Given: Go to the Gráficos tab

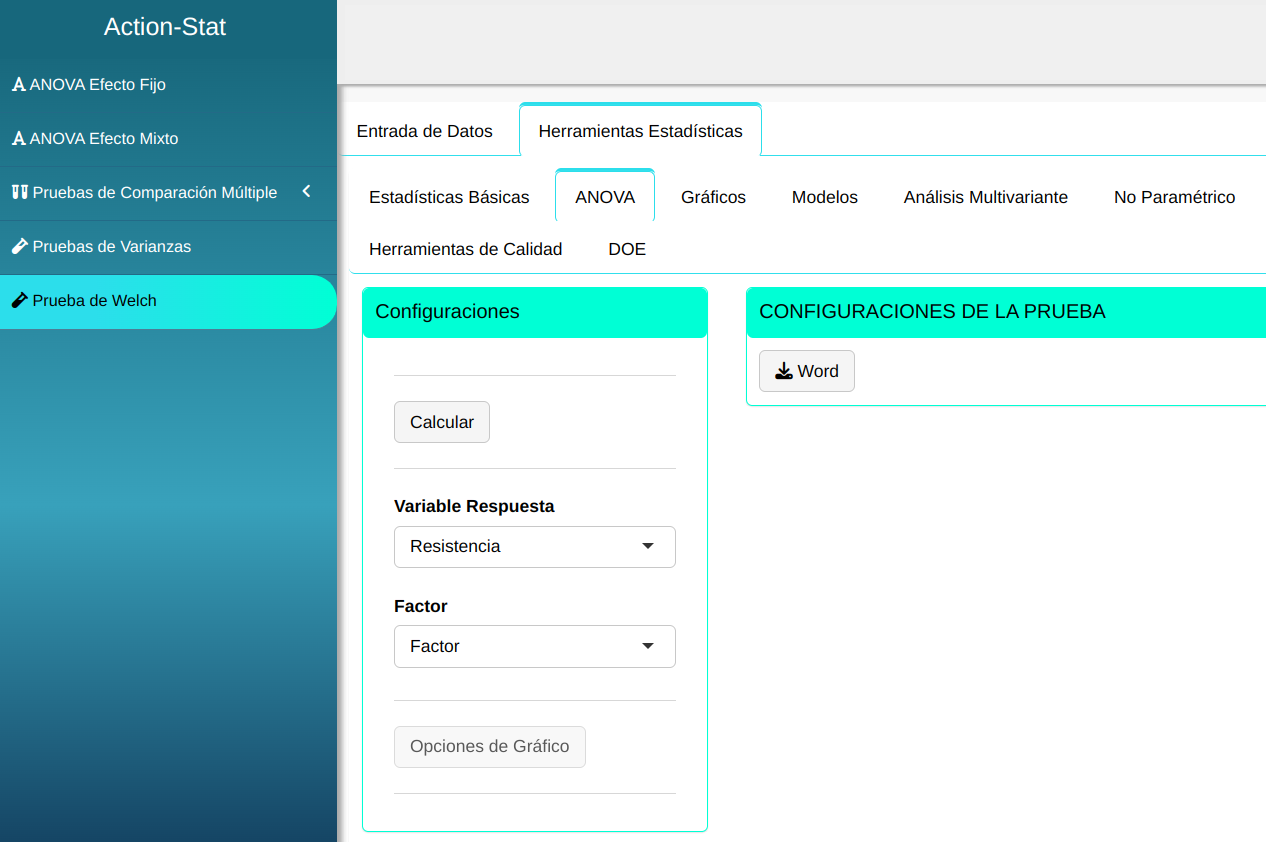Looking at the screenshot, I should [713, 197].
